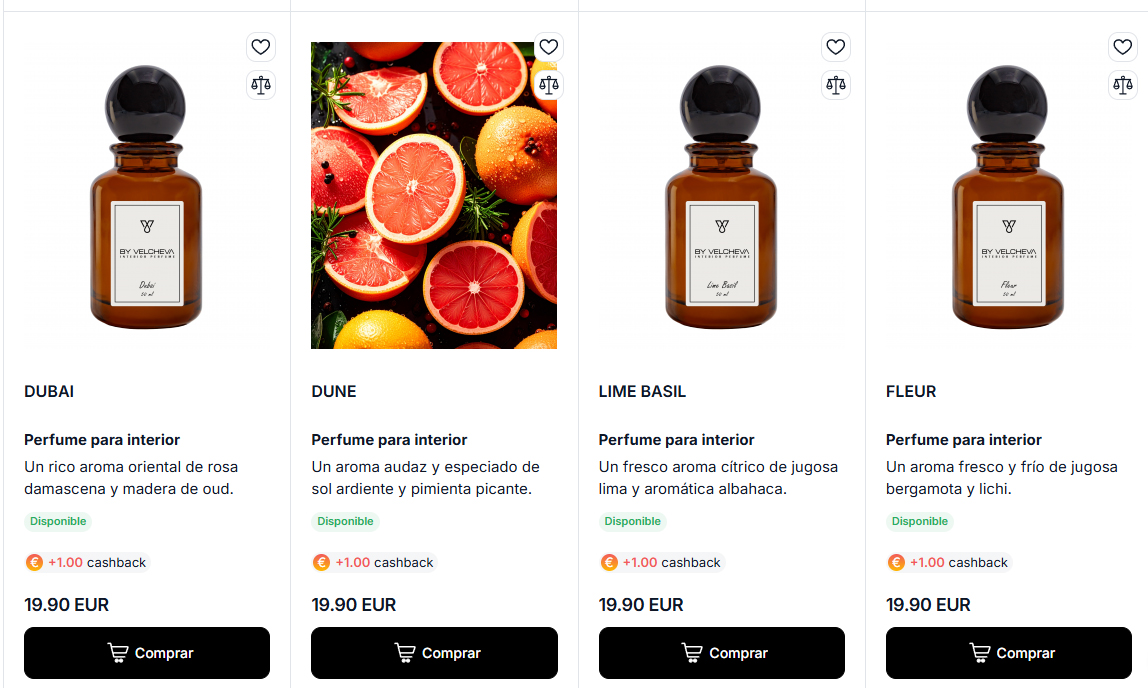Click the heart icon above the grapefruit image

(x=548, y=47)
